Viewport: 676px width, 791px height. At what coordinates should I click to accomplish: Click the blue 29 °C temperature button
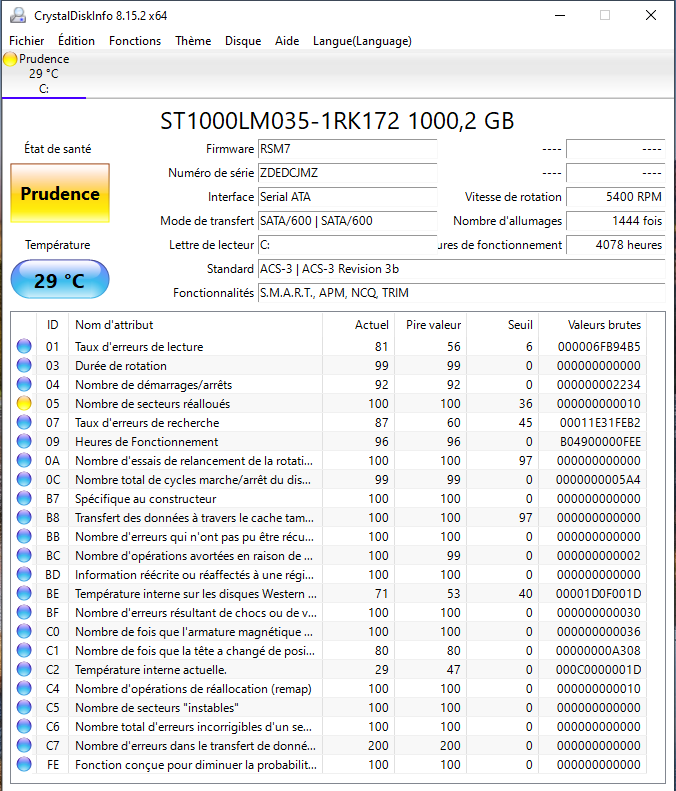pos(60,280)
